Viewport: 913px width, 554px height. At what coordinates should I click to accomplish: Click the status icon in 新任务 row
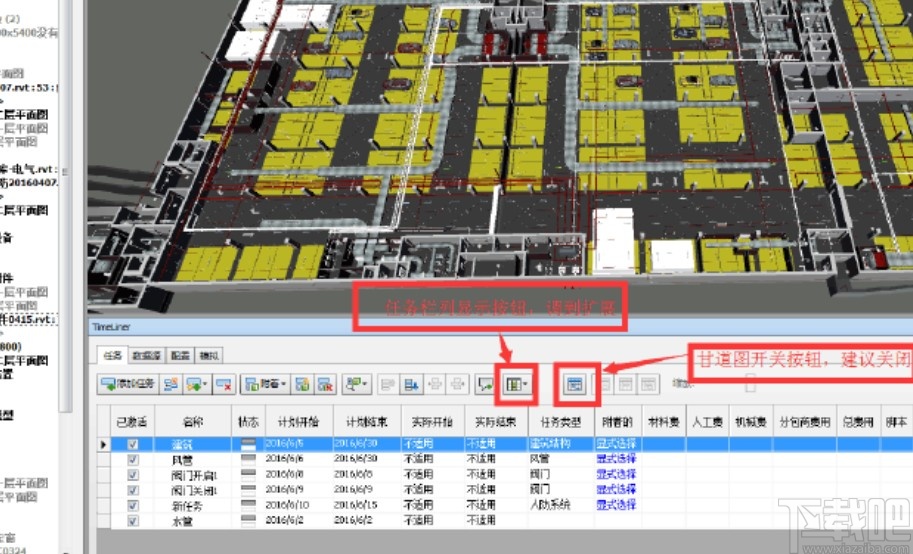click(x=248, y=505)
